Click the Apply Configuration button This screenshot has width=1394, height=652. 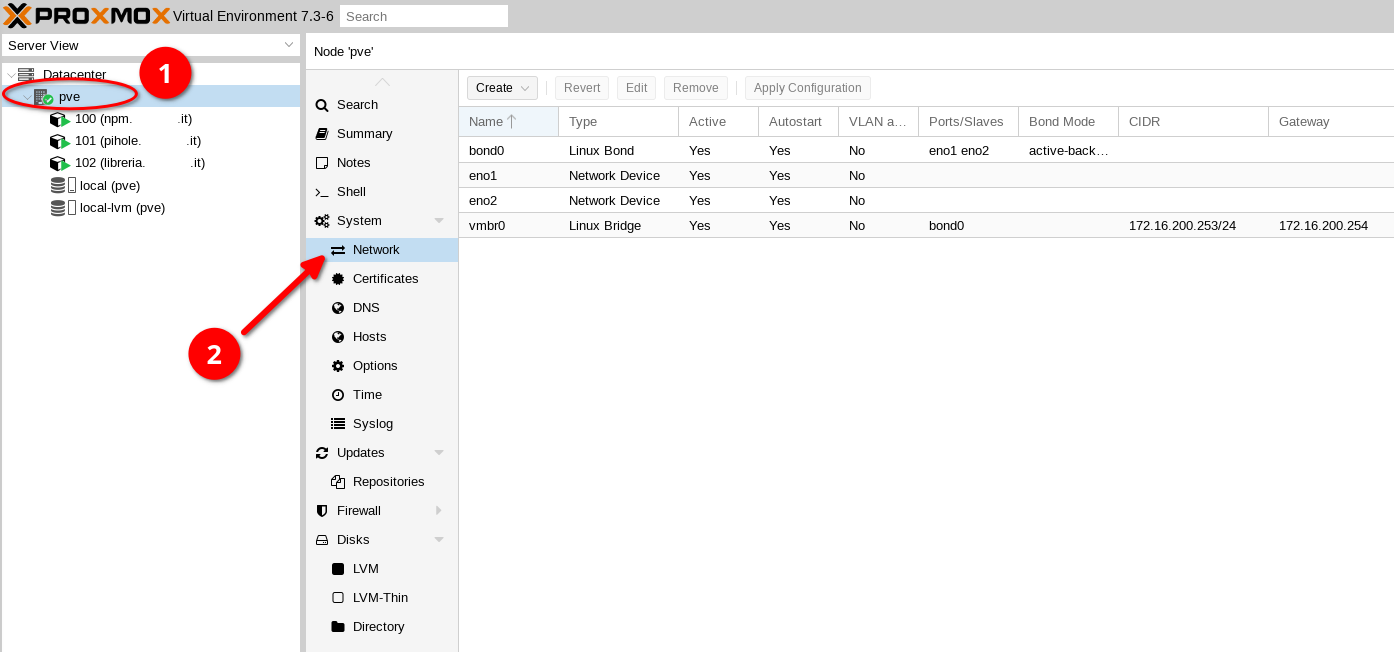point(807,88)
